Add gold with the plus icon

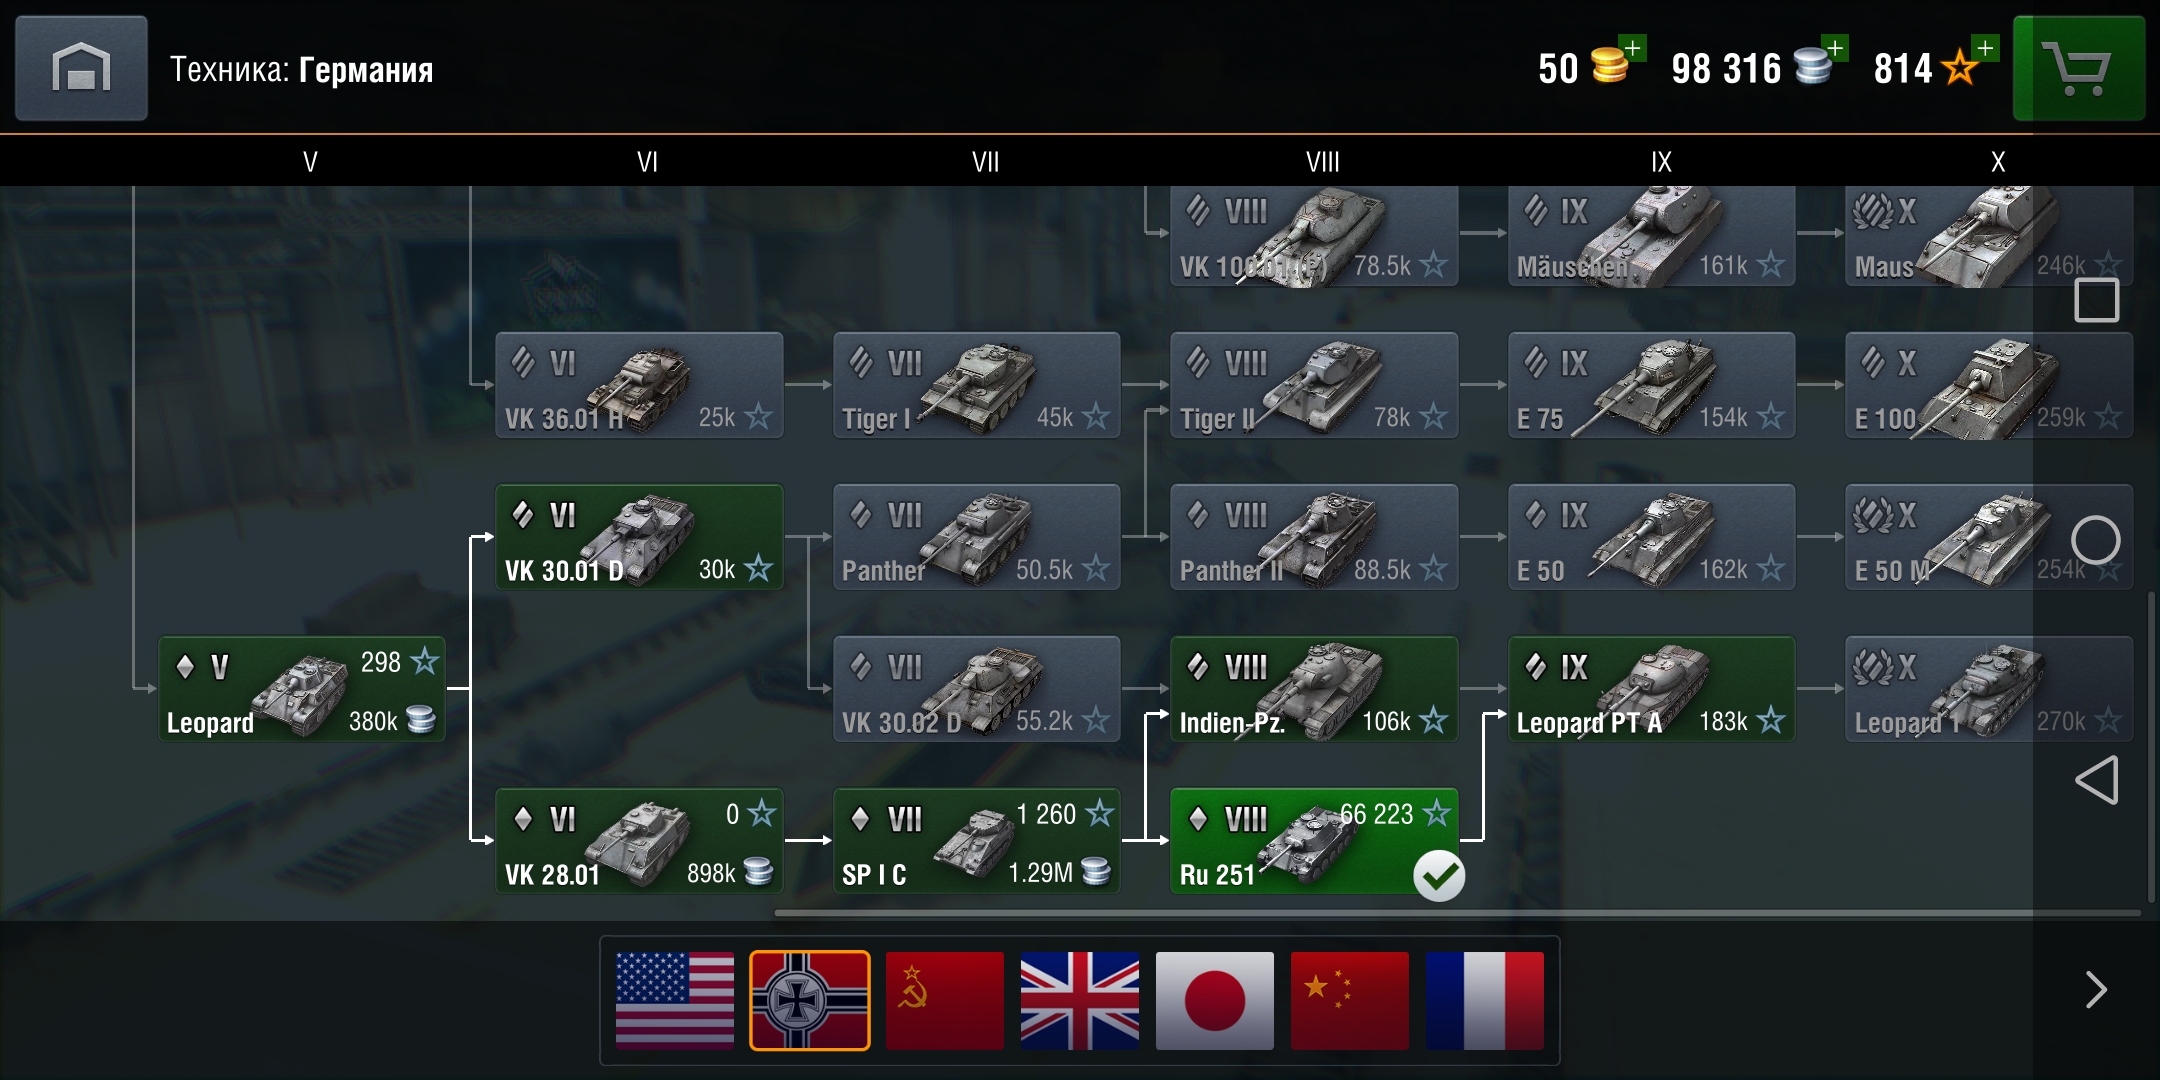pyautogui.click(x=1632, y=47)
